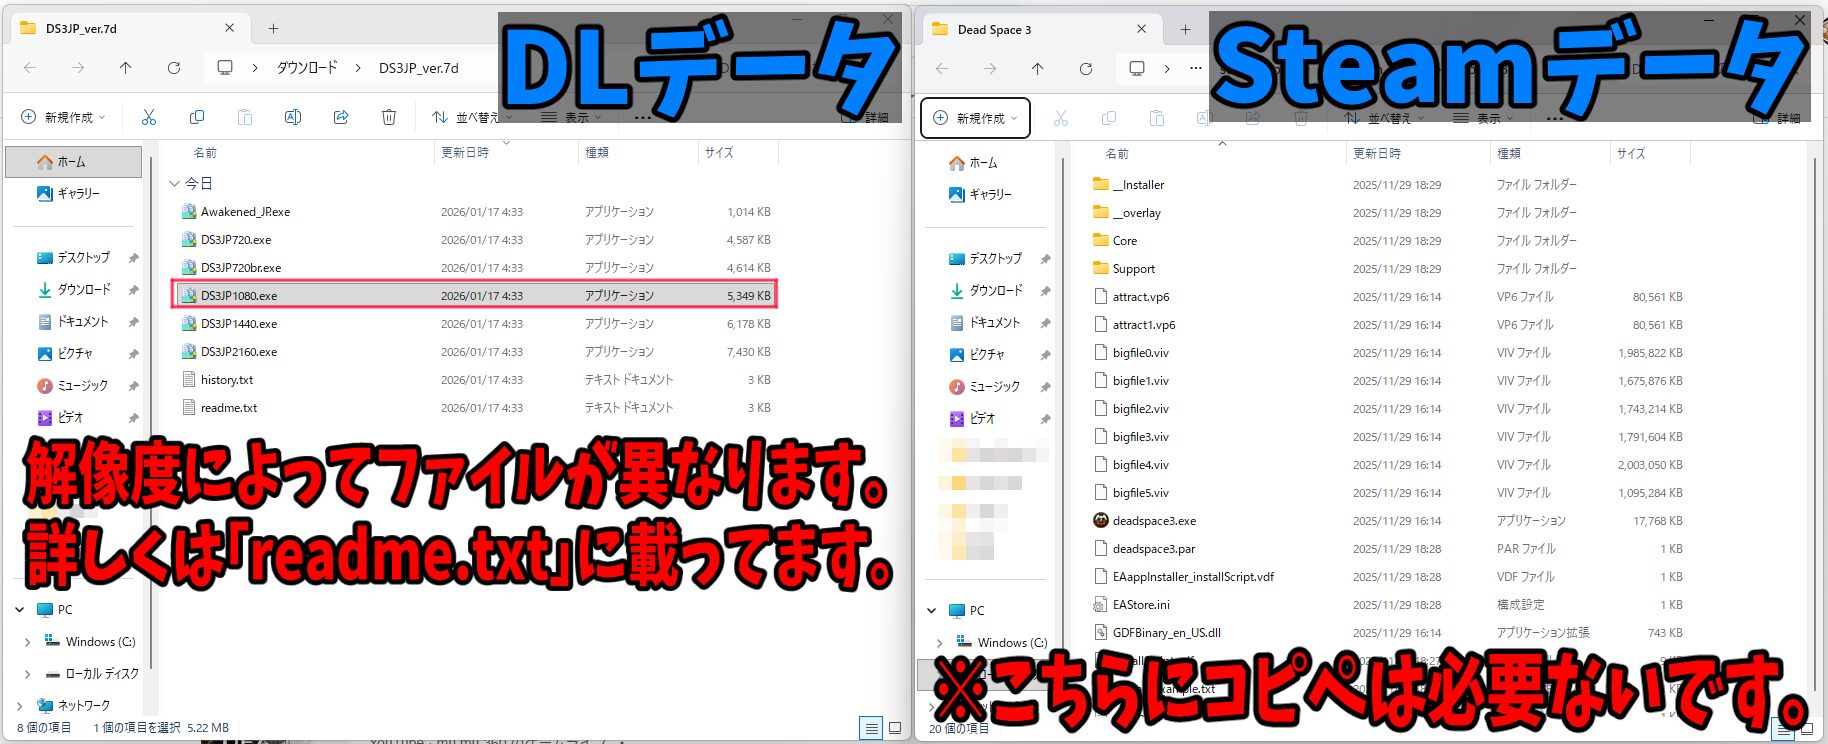Expand Windows (C:) in left navigation tree
This screenshot has width=1828, height=744.
point(27,642)
